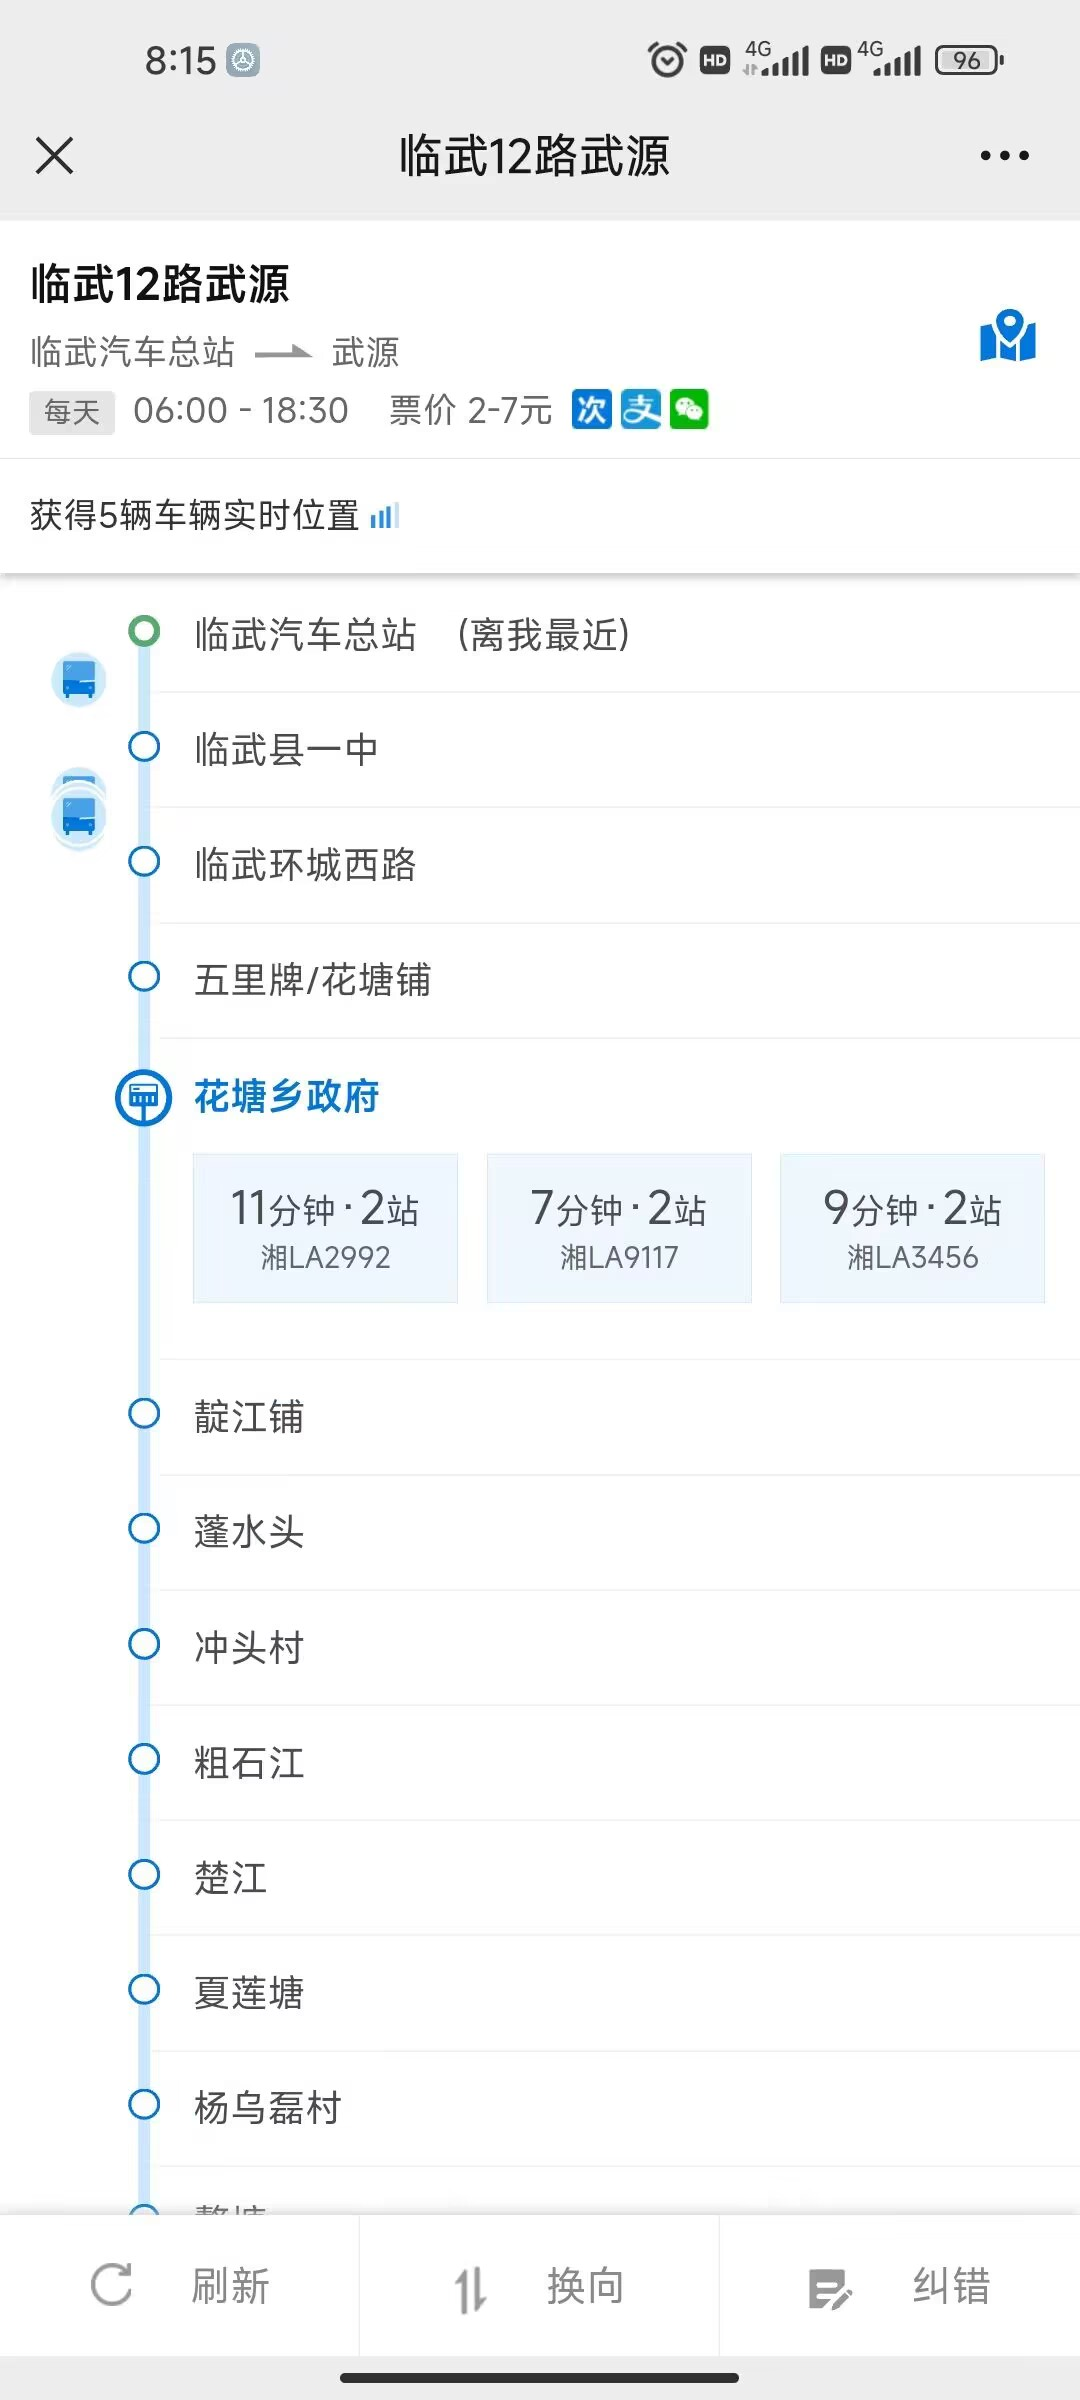The width and height of the screenshot is (1080, 2400).
Task: Tap the Alipay payment icon
Action: click(641, 409)
